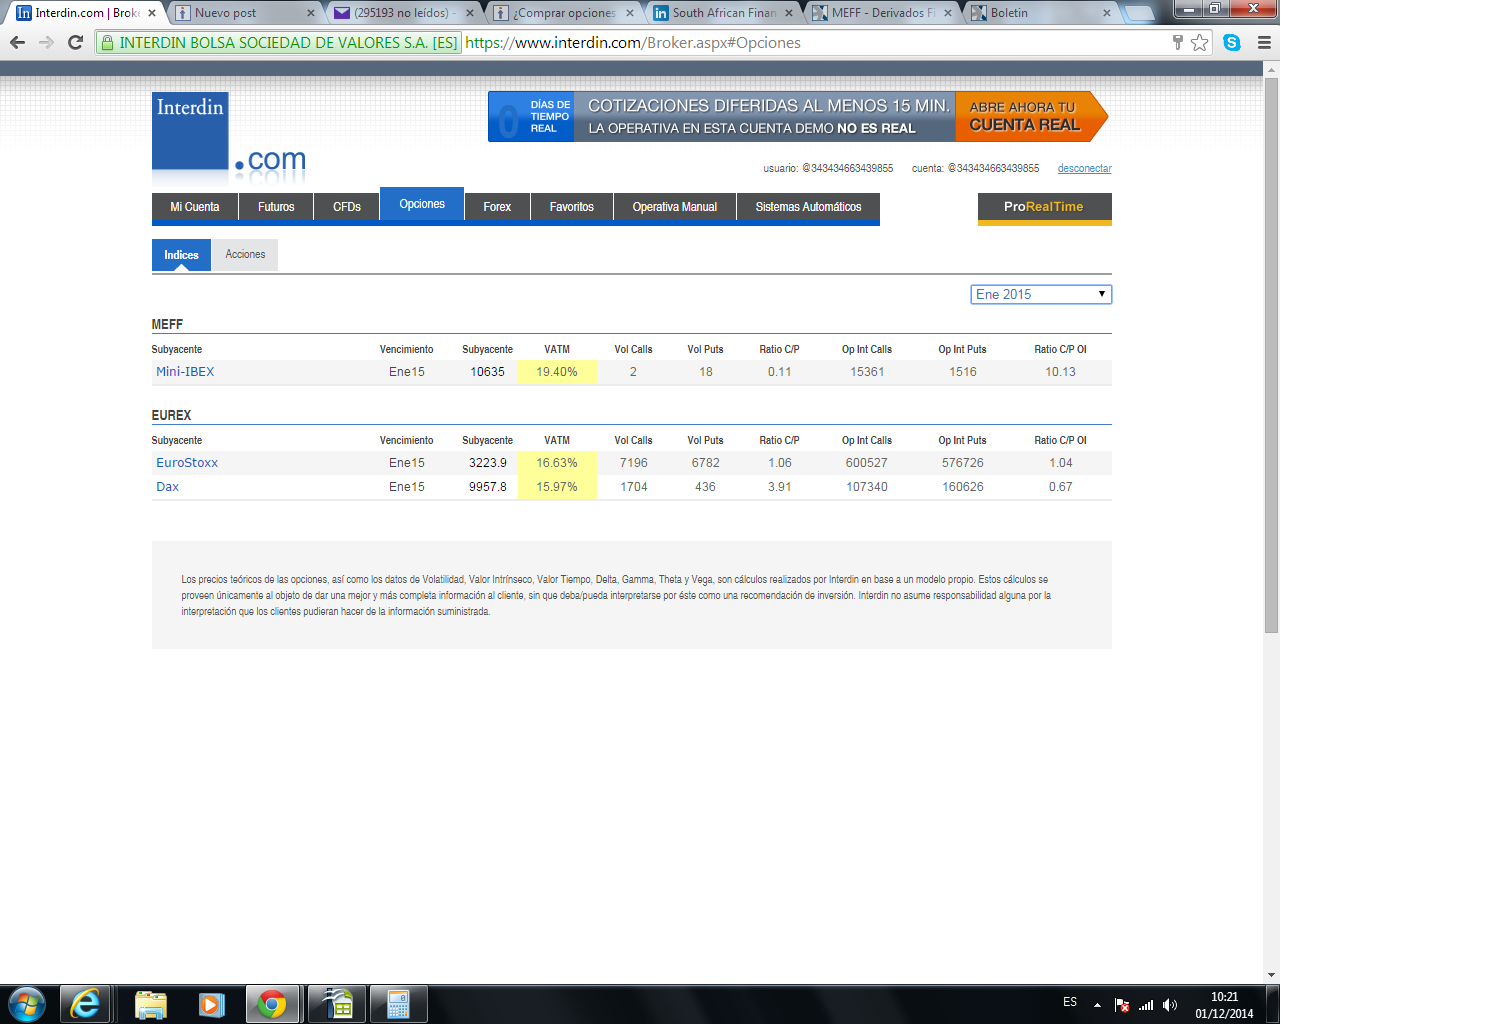Switch to the Comprar opciones tab
This screenshot has height=1024, width=1500.
pyautogui.click(x=564, y=13)
